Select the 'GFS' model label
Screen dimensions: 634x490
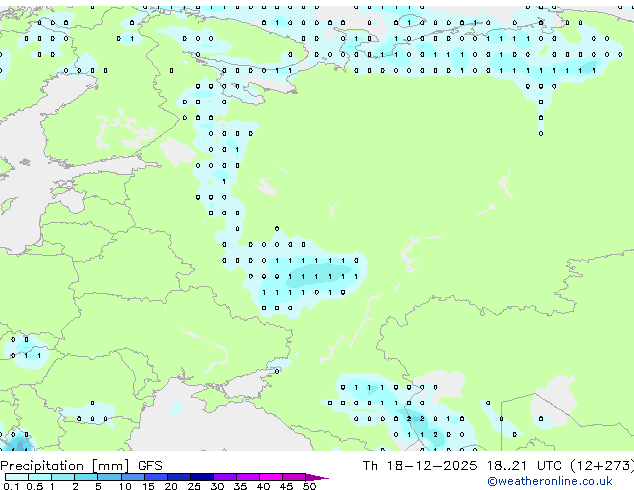click(x=150, y=466)
